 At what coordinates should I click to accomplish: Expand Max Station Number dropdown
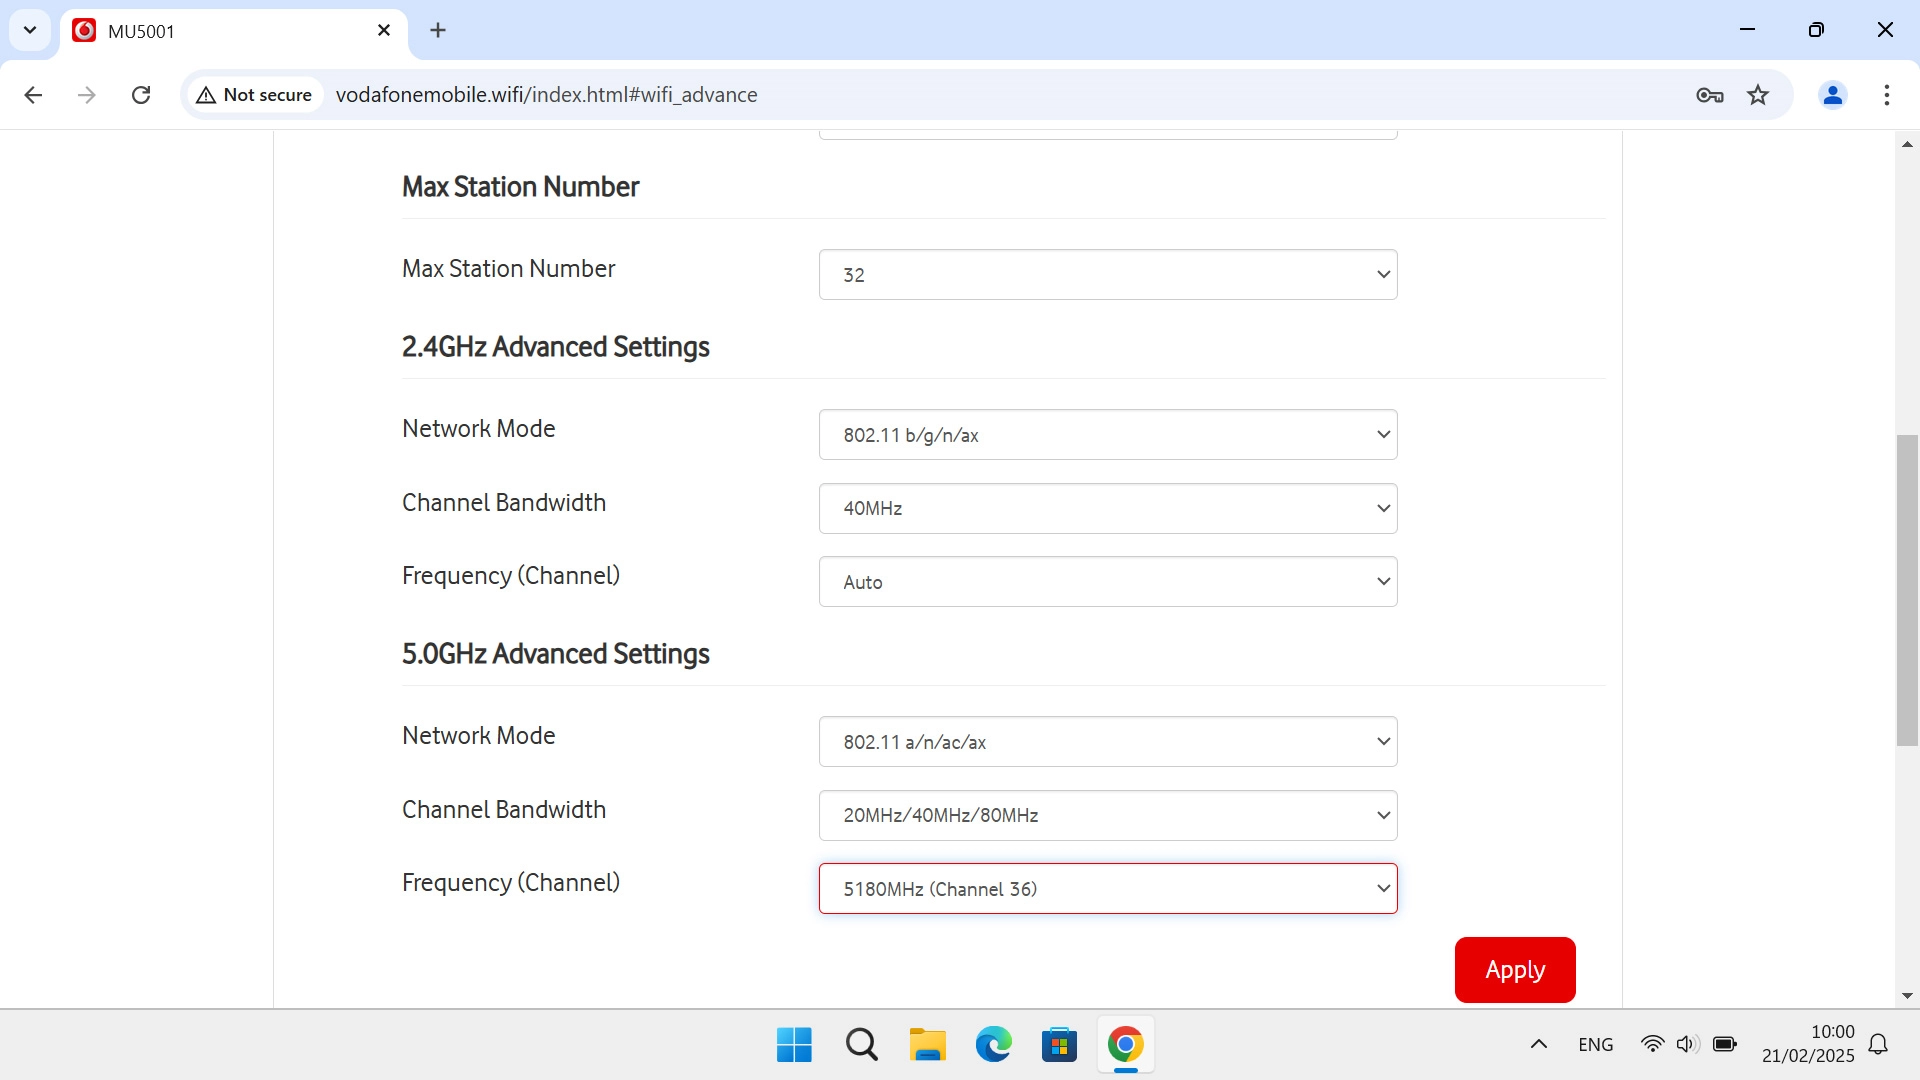click(x=1107, y=275)
